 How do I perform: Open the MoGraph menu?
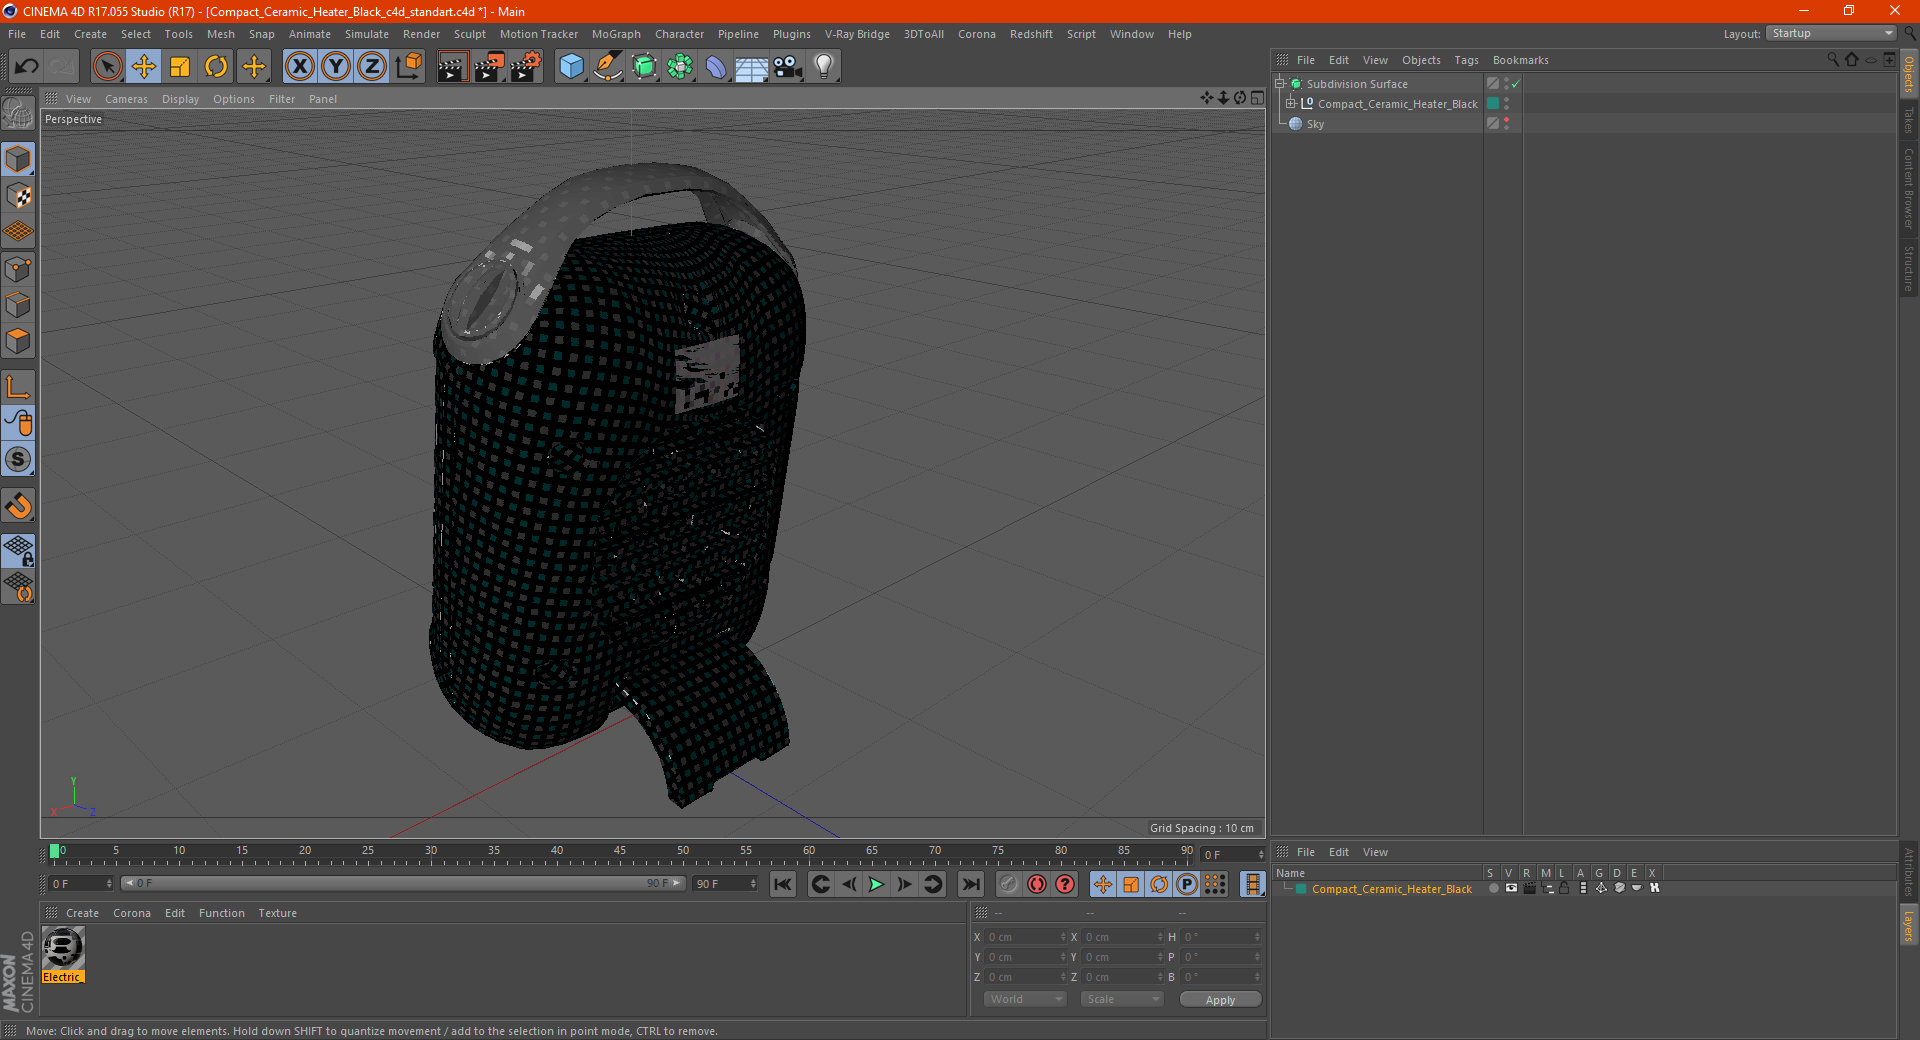click(616, 34)
